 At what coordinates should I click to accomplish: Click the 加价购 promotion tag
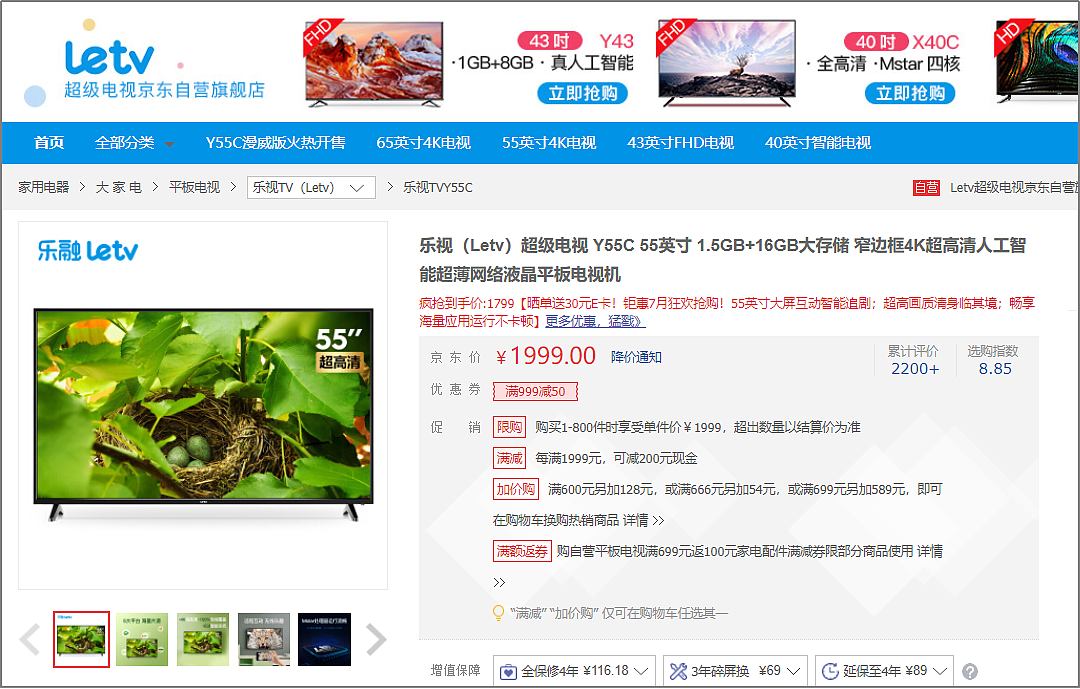coord(516,489)
